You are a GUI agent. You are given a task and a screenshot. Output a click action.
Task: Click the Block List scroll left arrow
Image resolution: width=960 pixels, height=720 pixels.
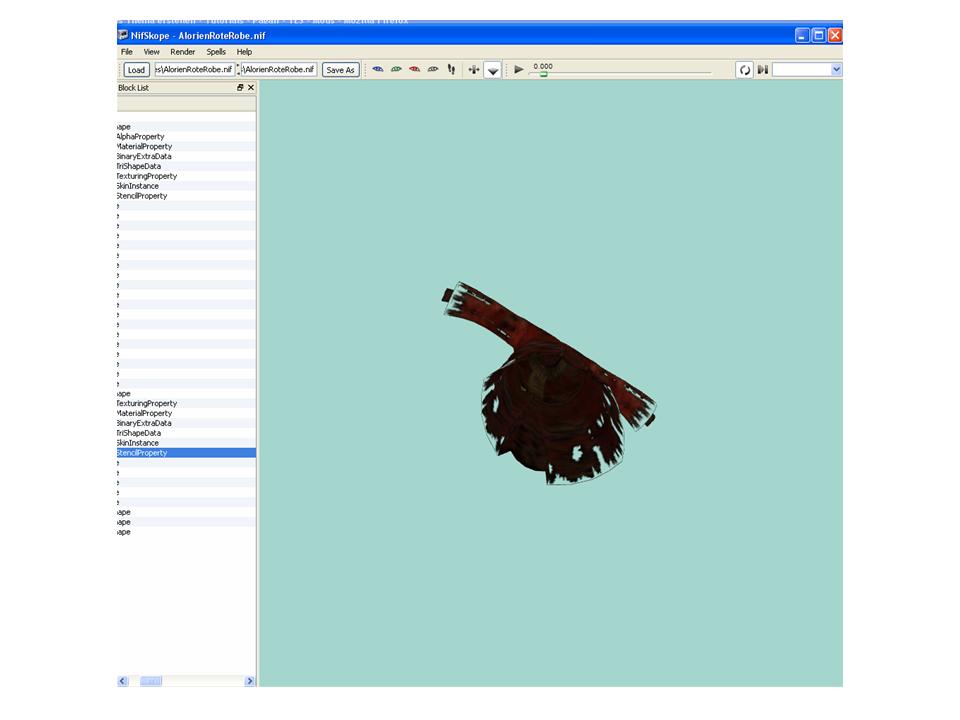123,681
